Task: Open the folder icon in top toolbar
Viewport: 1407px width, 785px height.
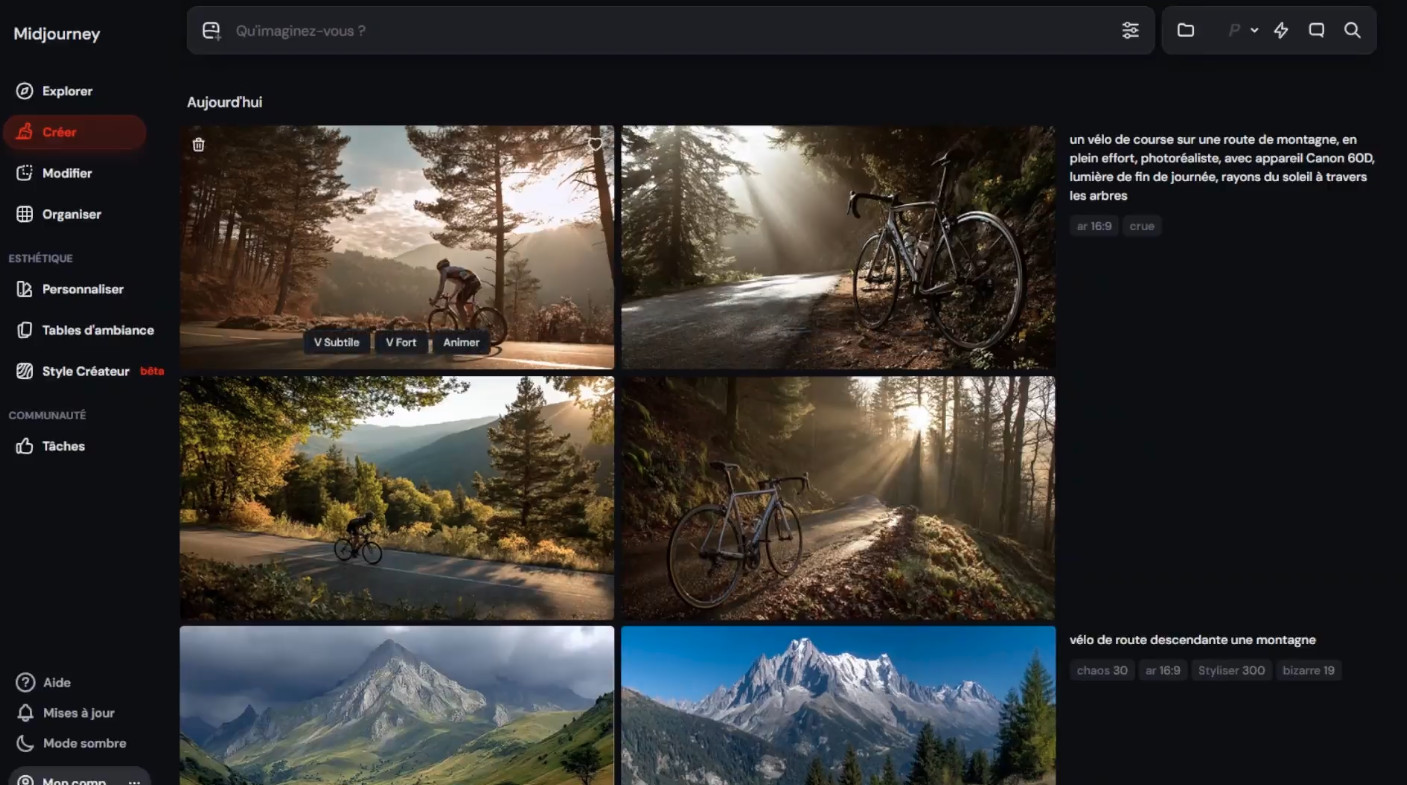Action: click(x=1186, y=31)
